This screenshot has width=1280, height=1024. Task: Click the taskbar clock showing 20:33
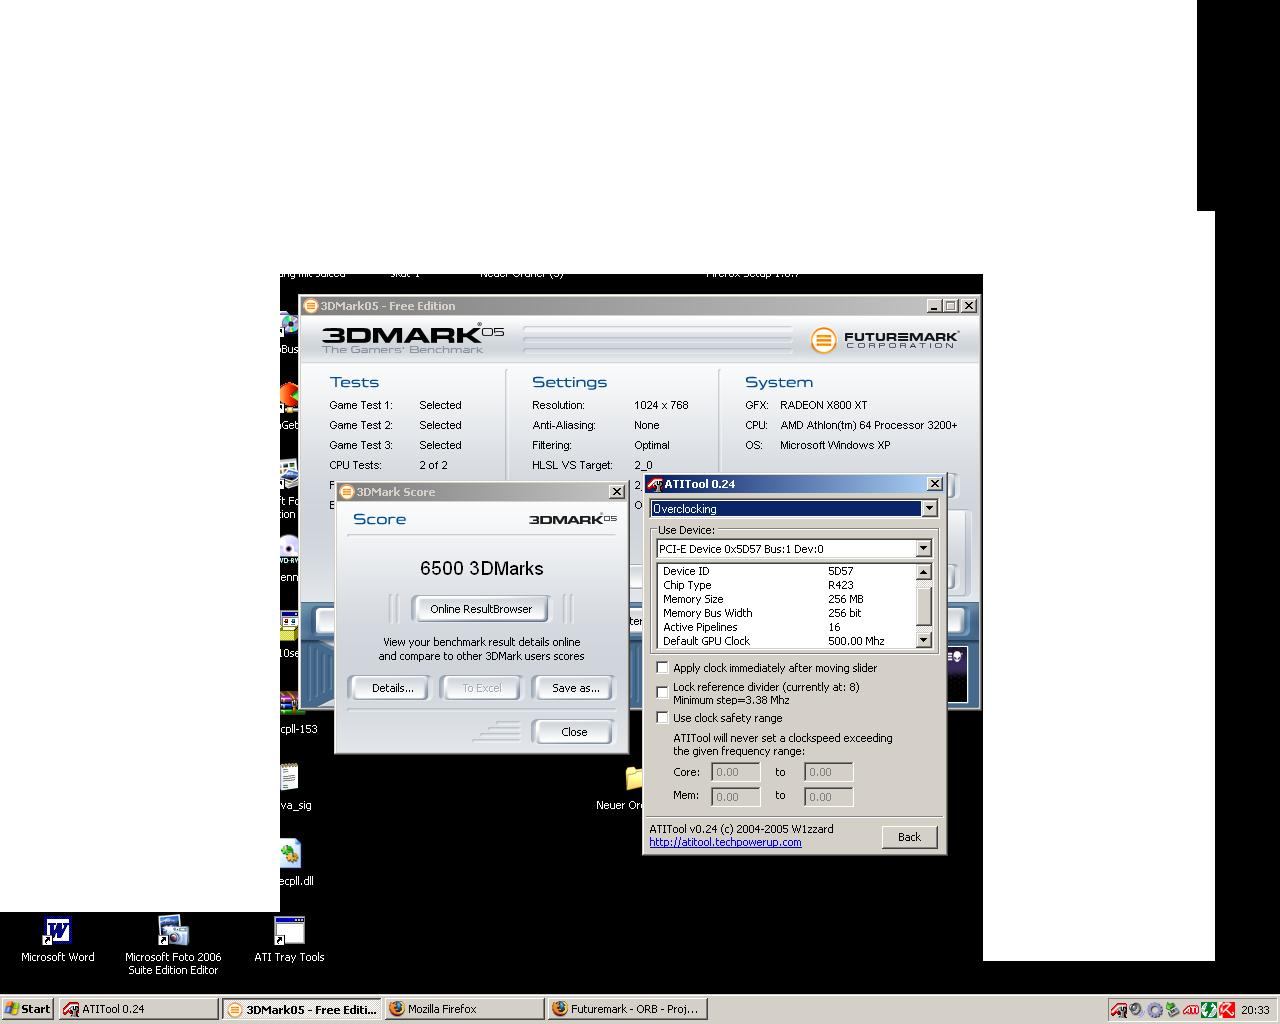(1255, 1010)
